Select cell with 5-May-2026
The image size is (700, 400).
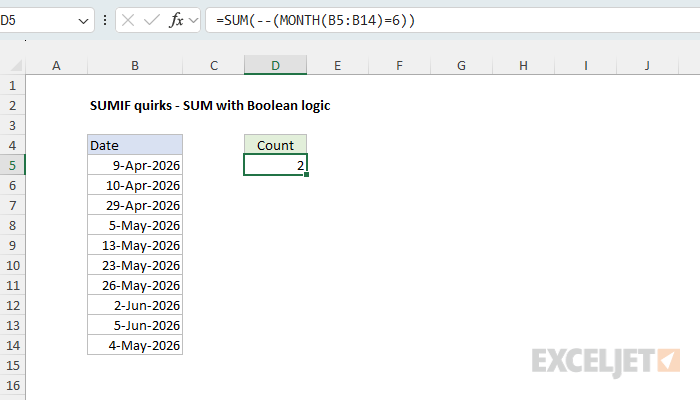tap(135, 225)
